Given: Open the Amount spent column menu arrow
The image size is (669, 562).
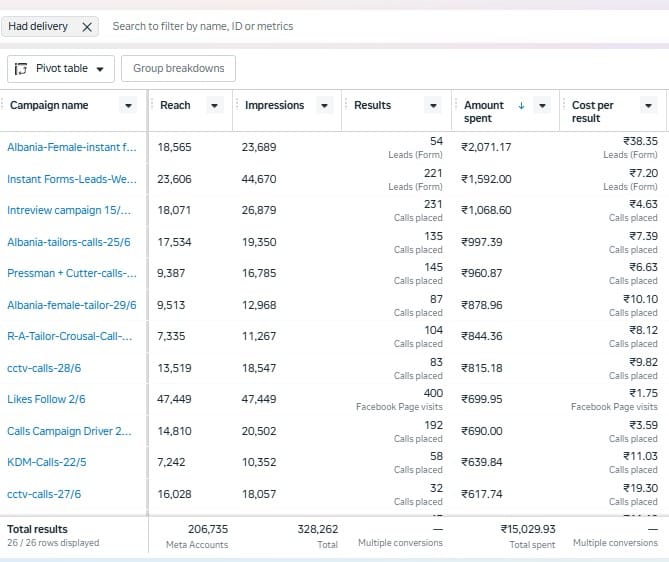Looking at the screenshot, I should pyautogui.click(x=542, y=106).
